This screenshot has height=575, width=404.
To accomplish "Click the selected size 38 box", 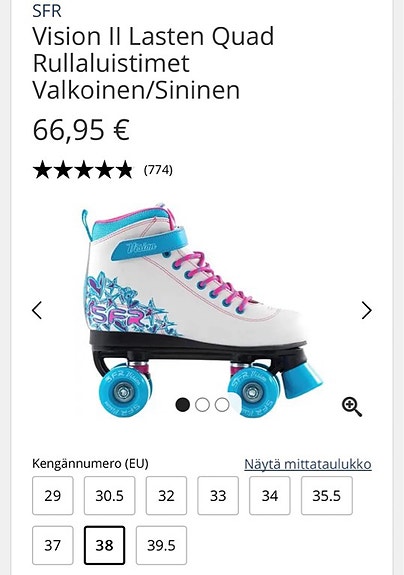I will tap(104, 545).
